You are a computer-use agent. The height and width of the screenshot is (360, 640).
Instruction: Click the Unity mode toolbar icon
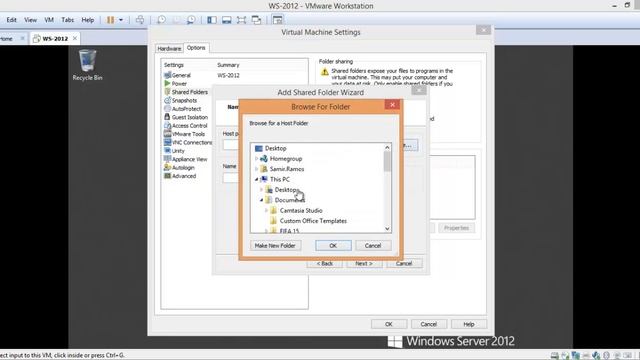pyautogui.click(x=256, y=20)
